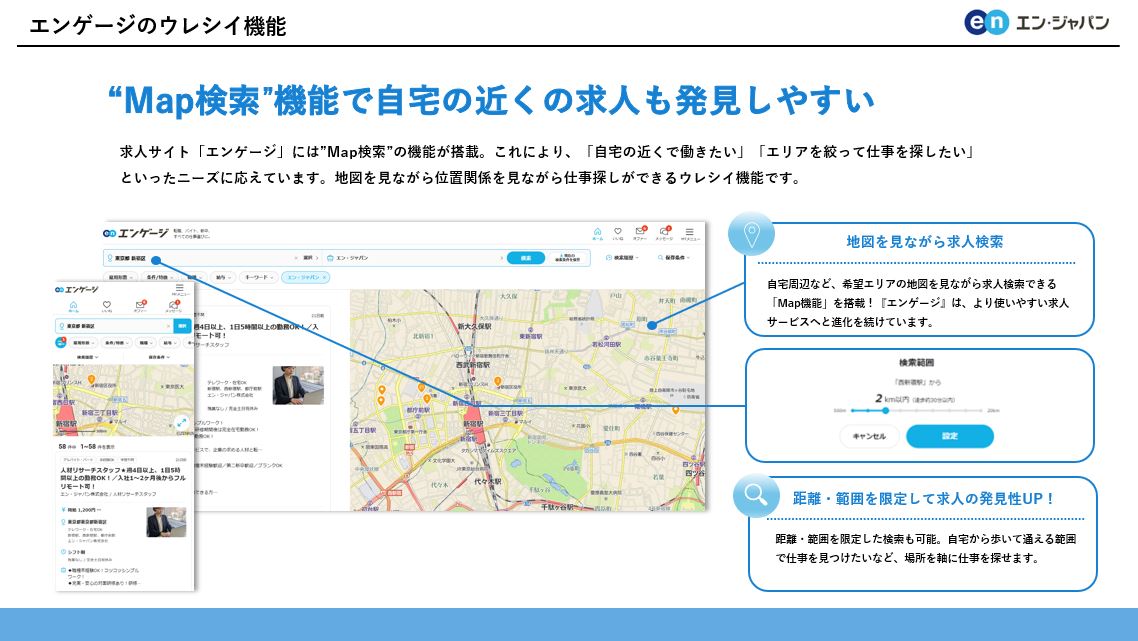Open the hamburger menu in the mobile view
The height and width of the screenshot is (641, 1138).
tap(179, 287)
